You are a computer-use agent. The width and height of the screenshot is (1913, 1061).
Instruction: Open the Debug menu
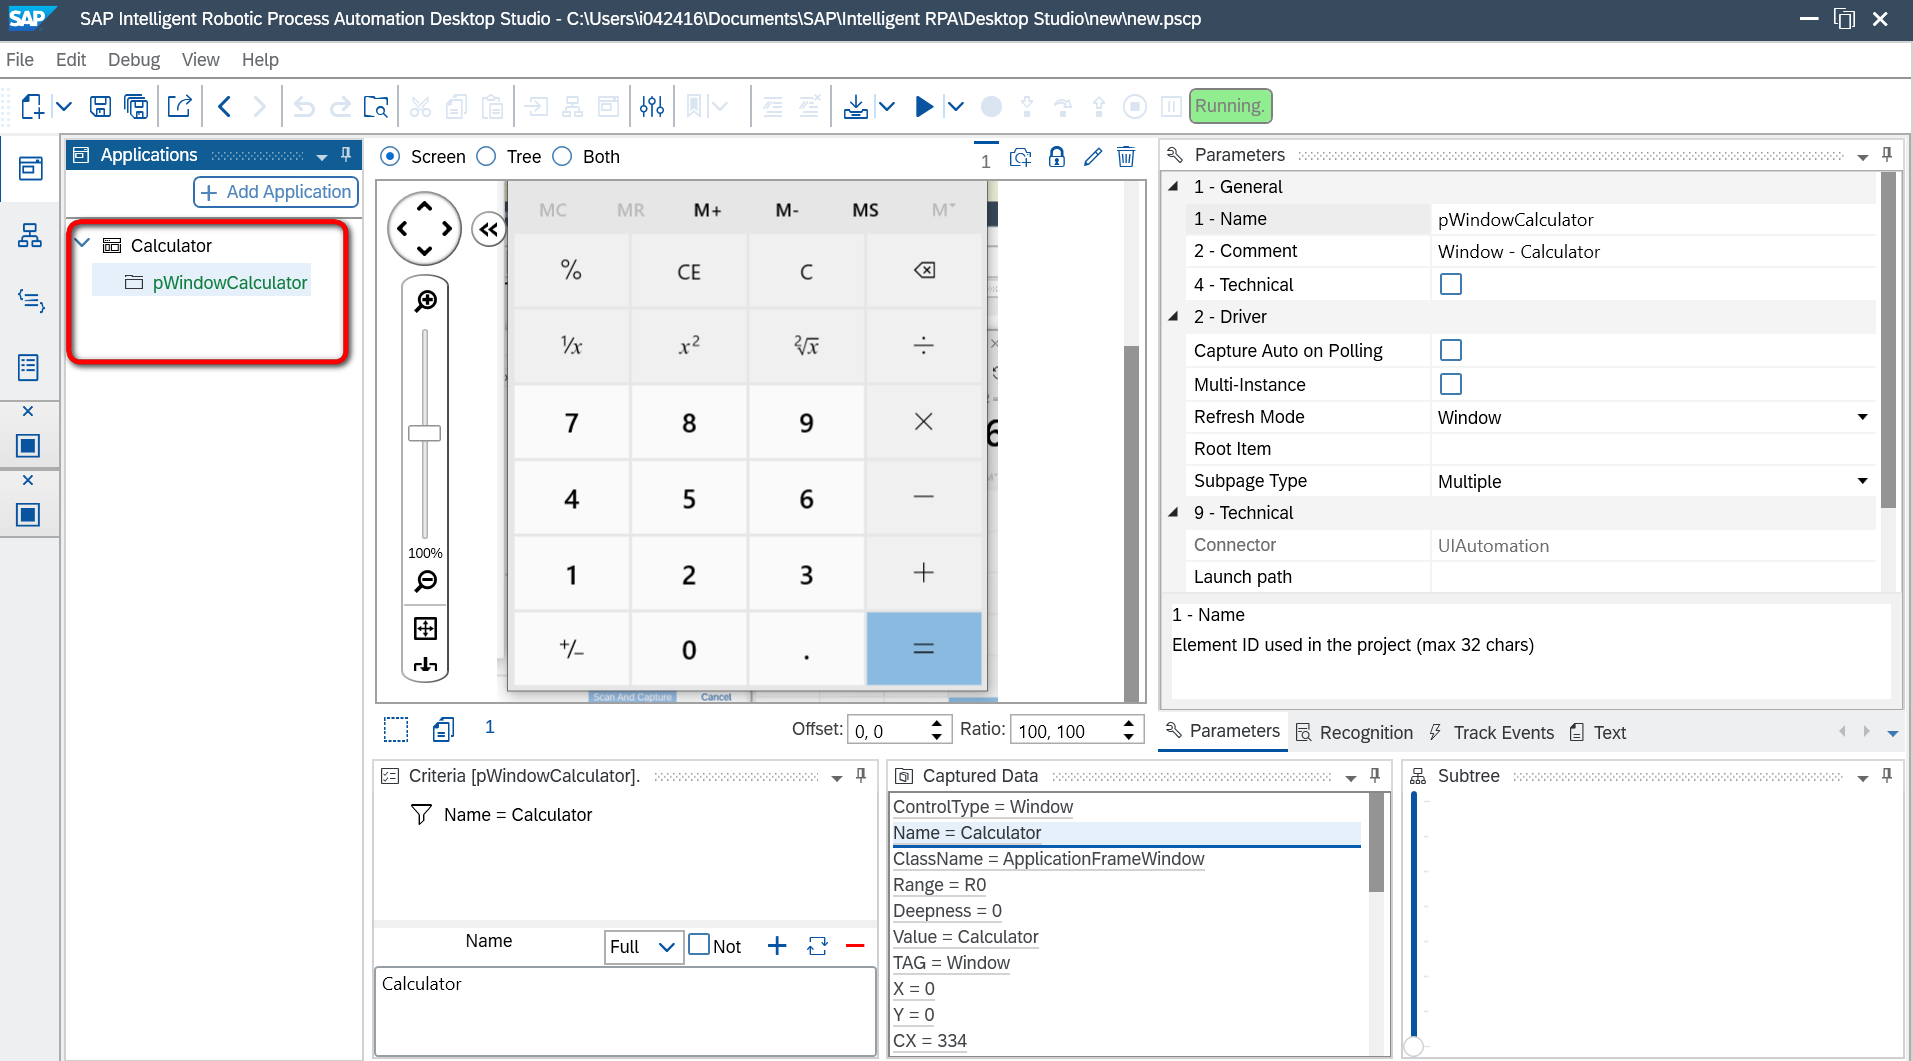134,60
